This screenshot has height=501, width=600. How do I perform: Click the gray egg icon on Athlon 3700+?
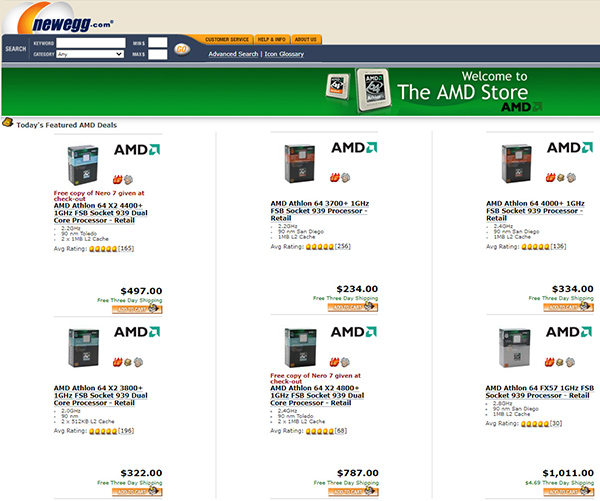346,177
